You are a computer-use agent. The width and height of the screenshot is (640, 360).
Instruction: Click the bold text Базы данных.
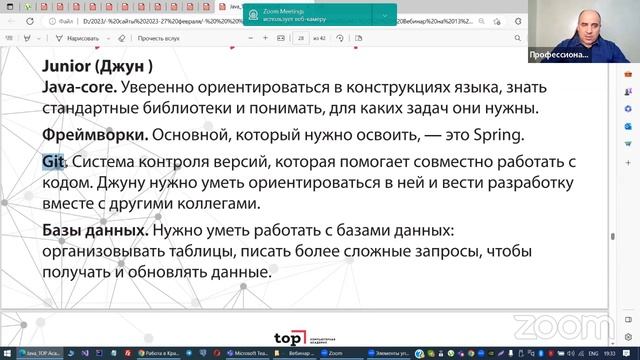[95, 230]
